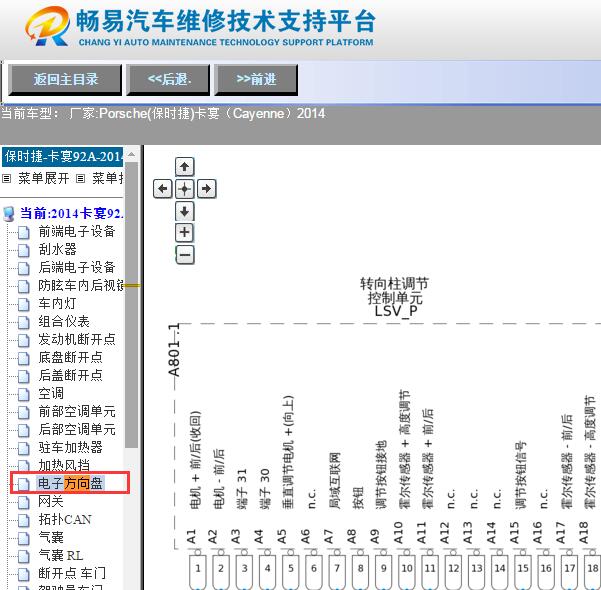Image resolution: width=601 pixels, height=590 pixels.
Task: Click the pan up arrow icon
Action: 185,167
